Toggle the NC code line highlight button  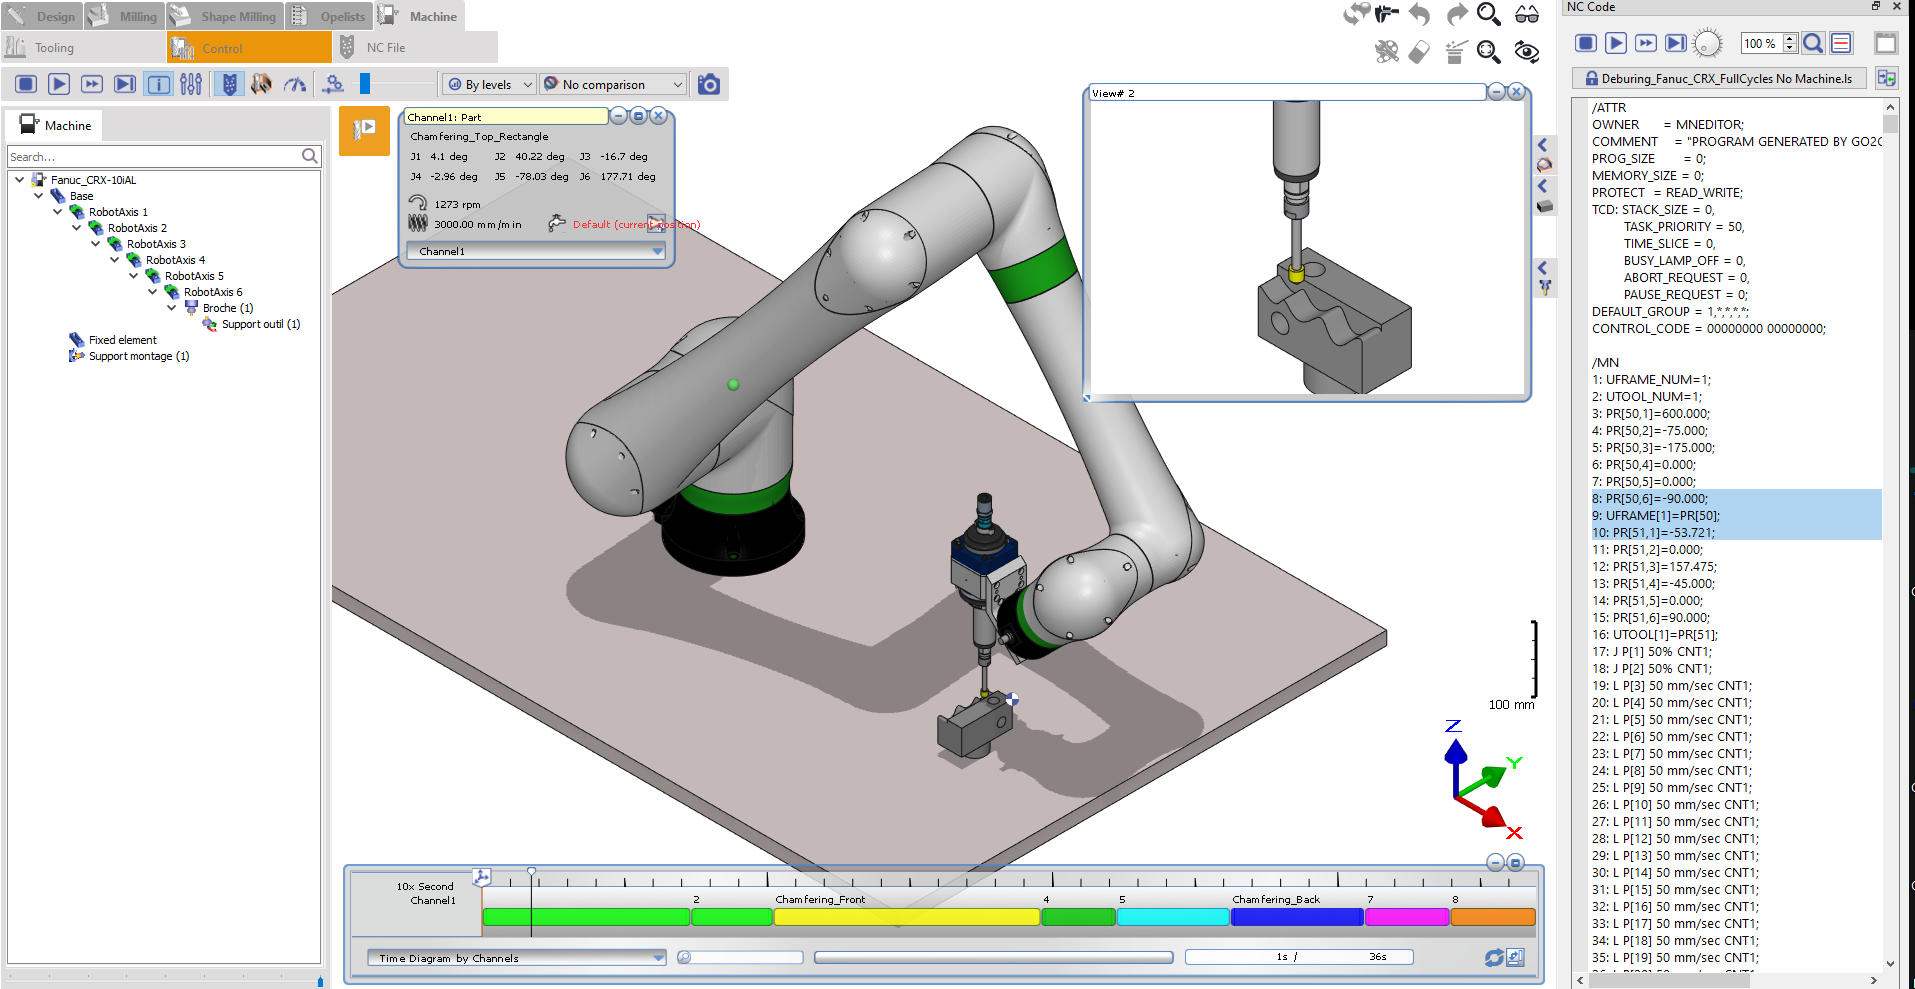pyautogui.click(x=1841, y=43)
